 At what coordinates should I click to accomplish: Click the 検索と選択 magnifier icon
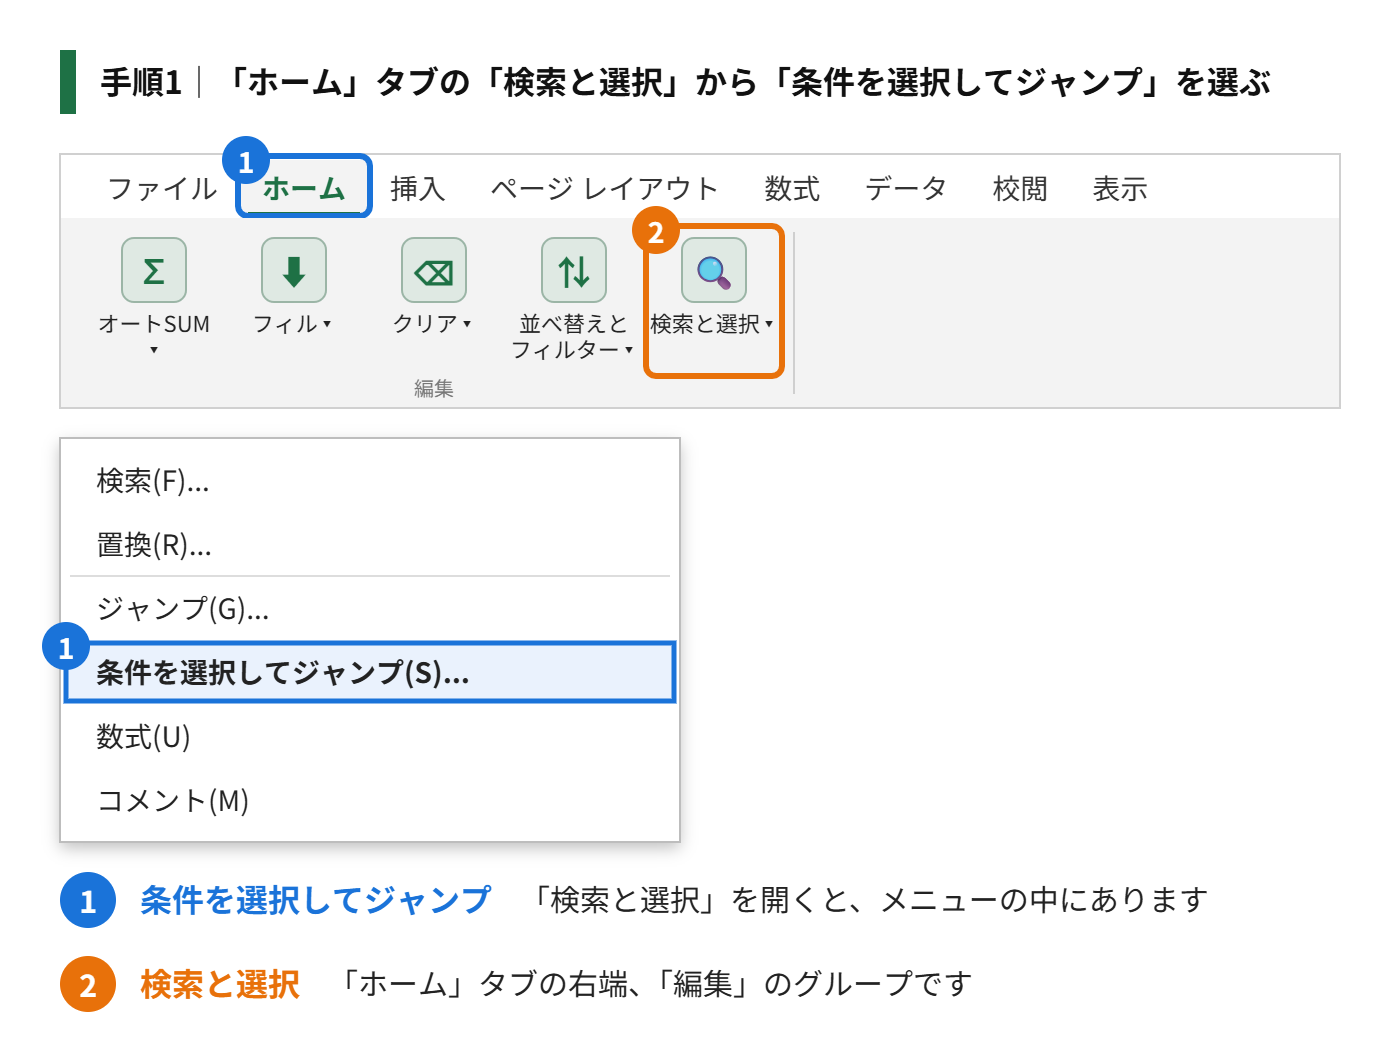coord(714,270)
